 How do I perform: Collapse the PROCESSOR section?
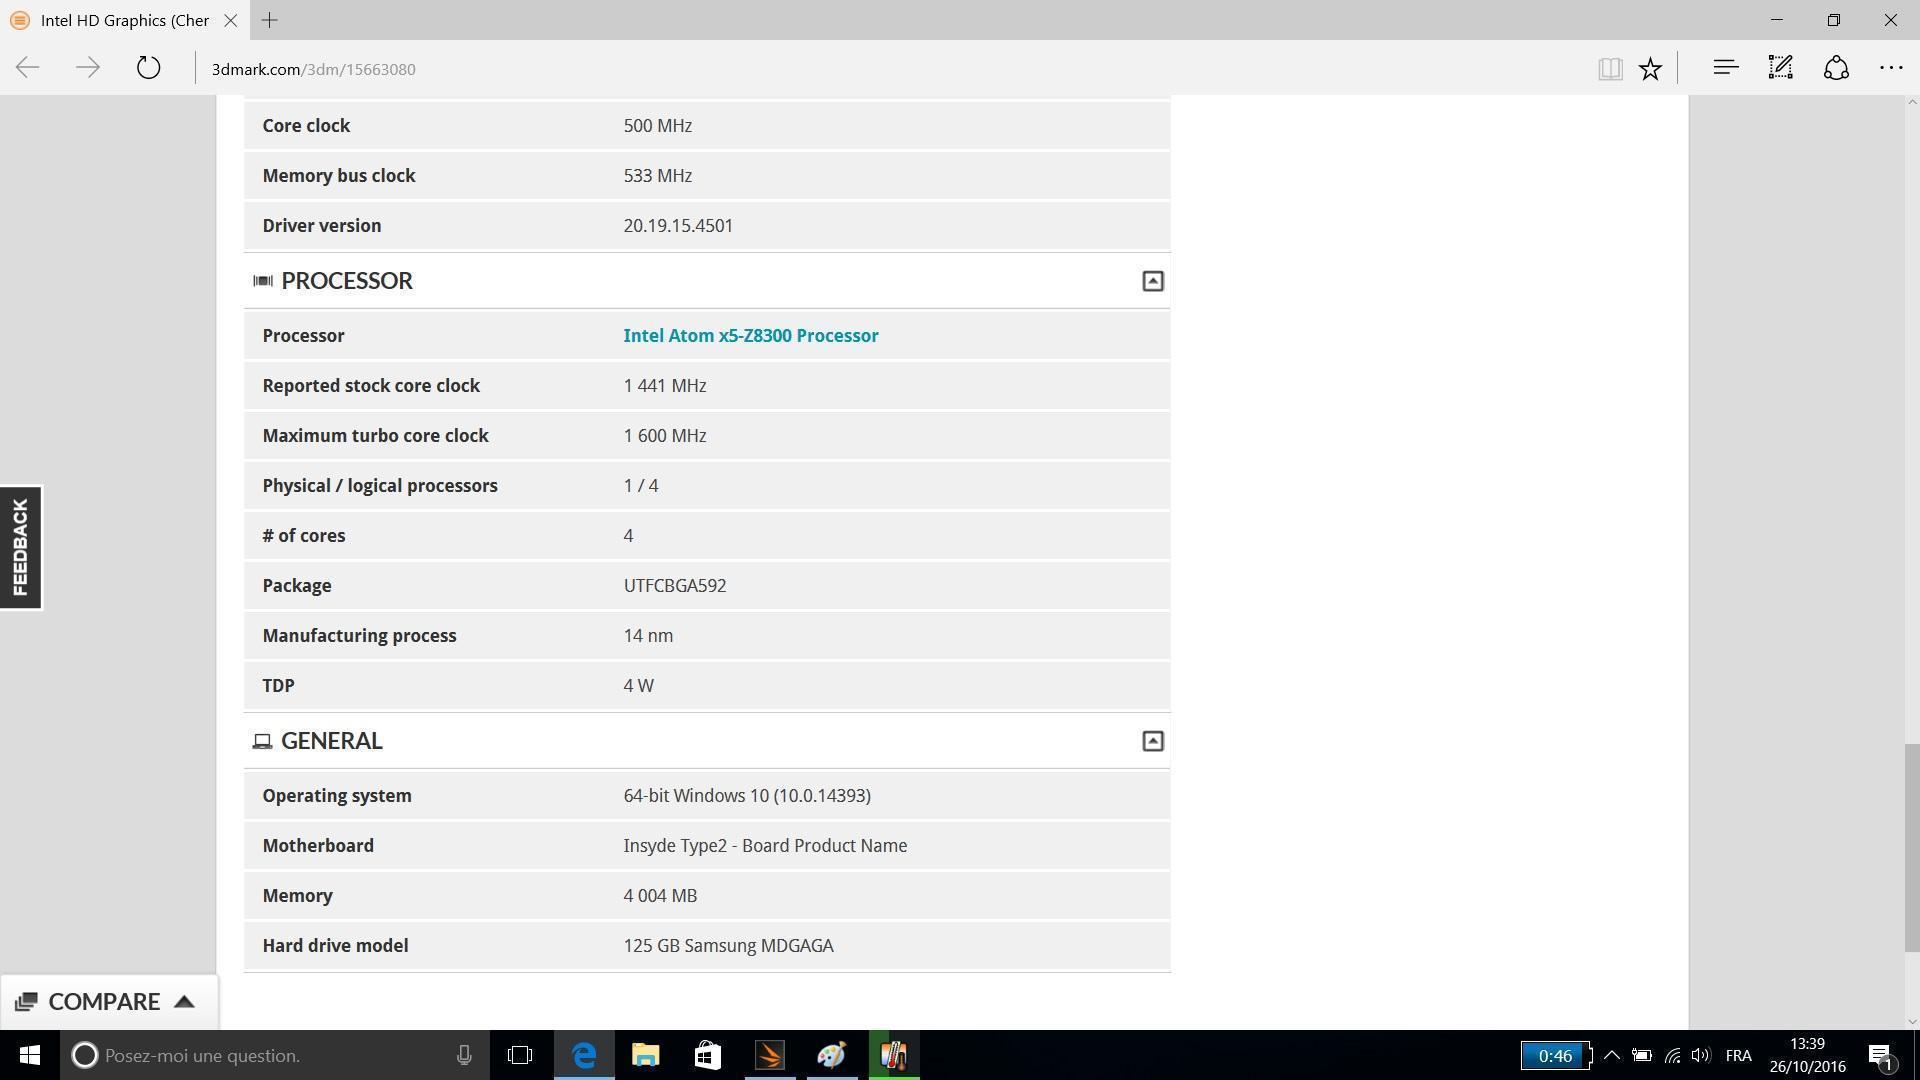[x=1152, y=281]
